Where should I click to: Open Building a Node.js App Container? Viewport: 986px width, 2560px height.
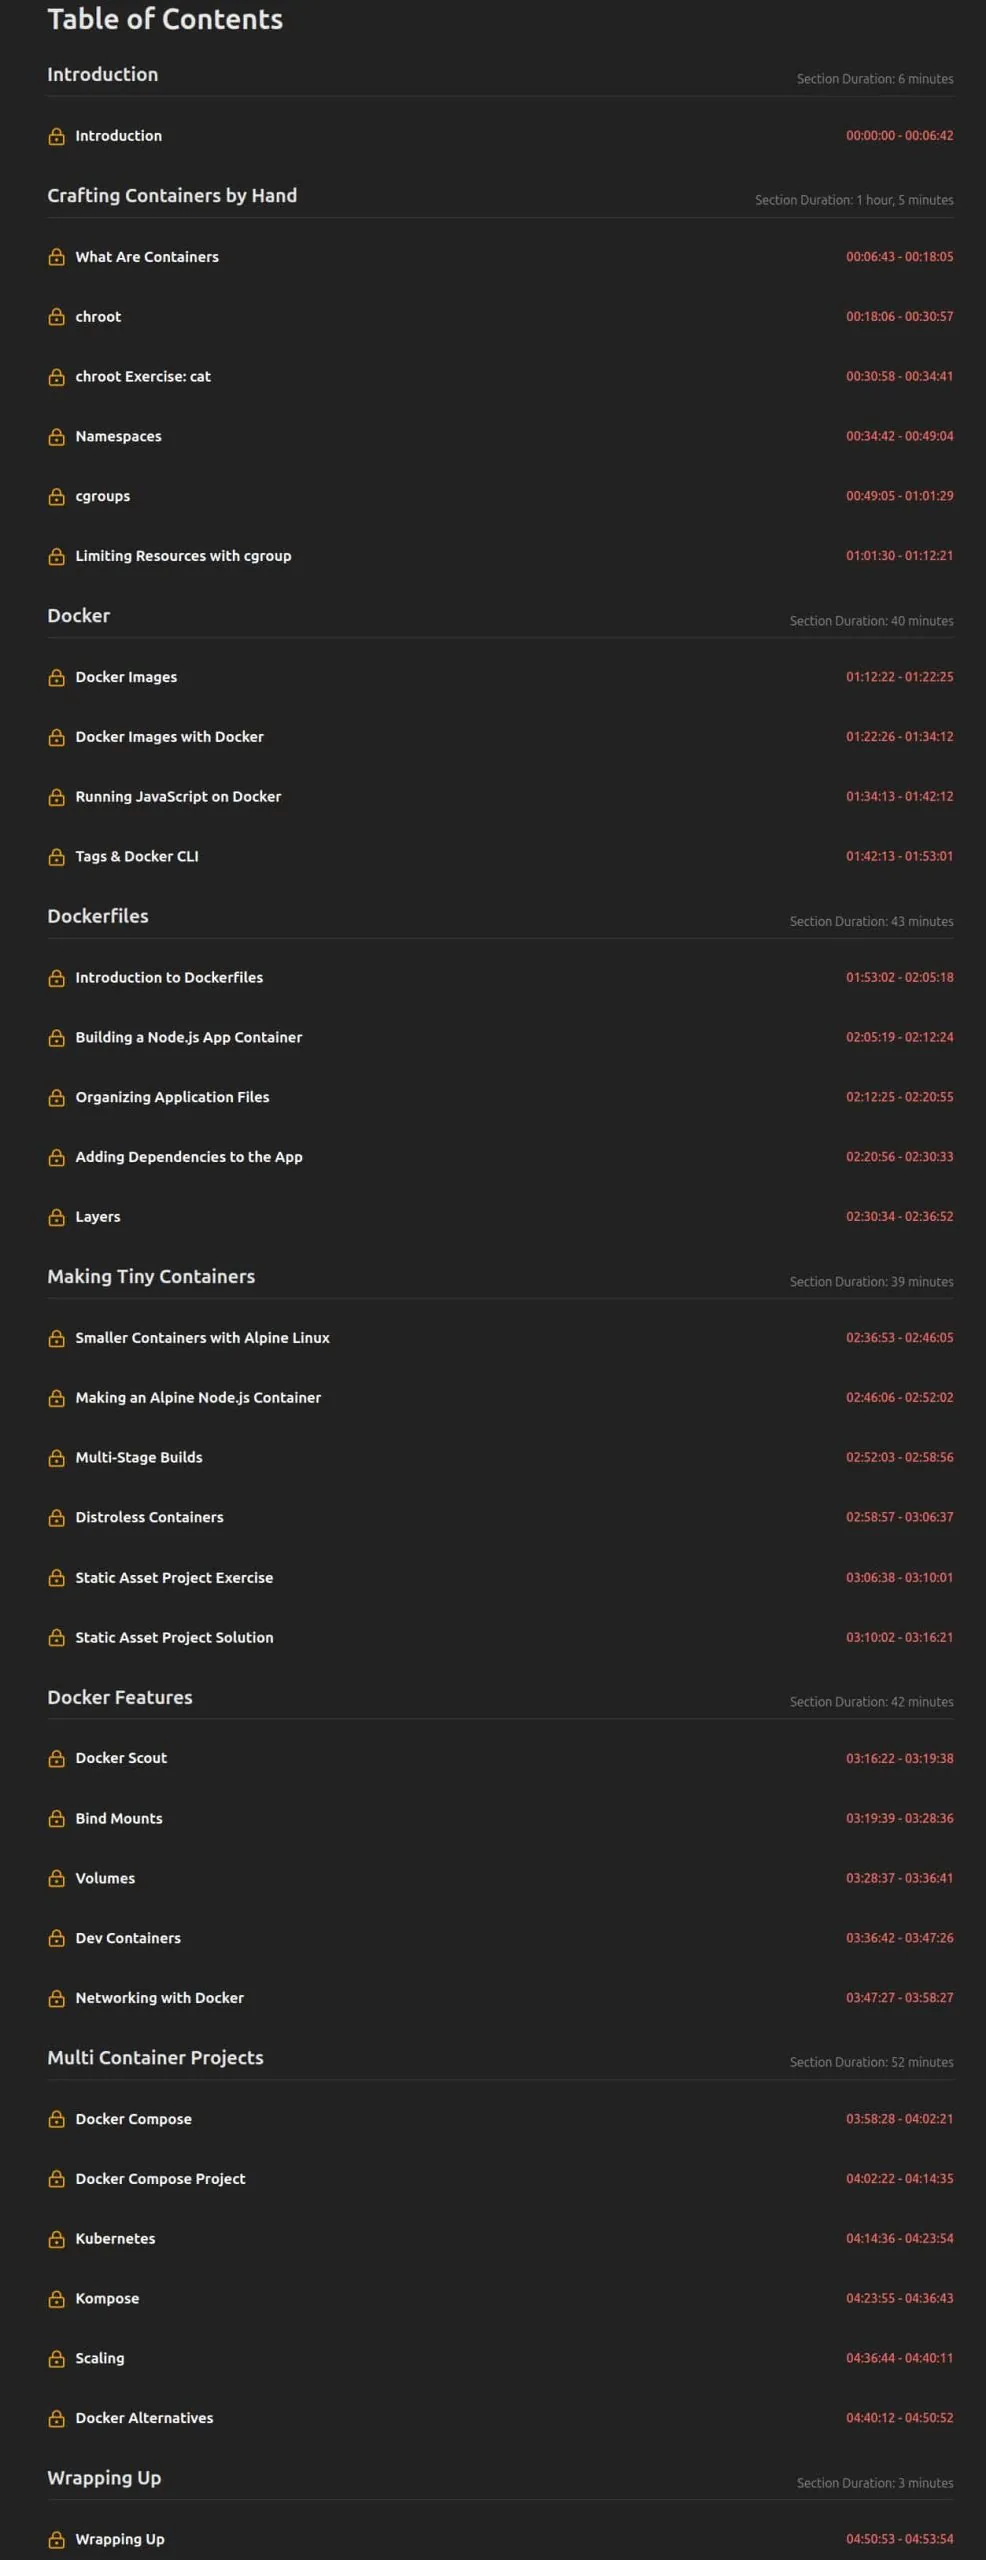[189, 1037]
